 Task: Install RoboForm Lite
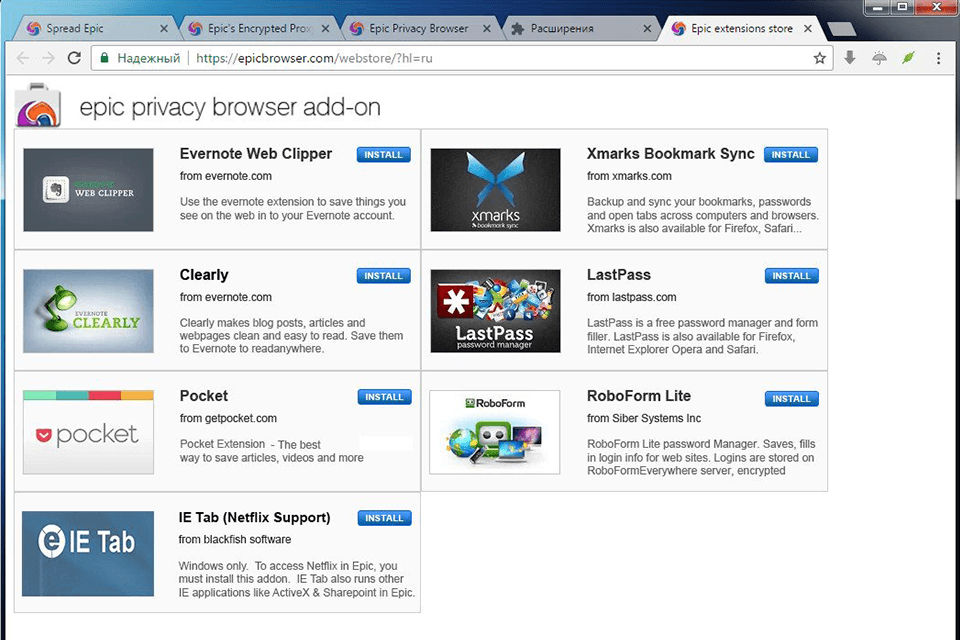coord(791,399)
